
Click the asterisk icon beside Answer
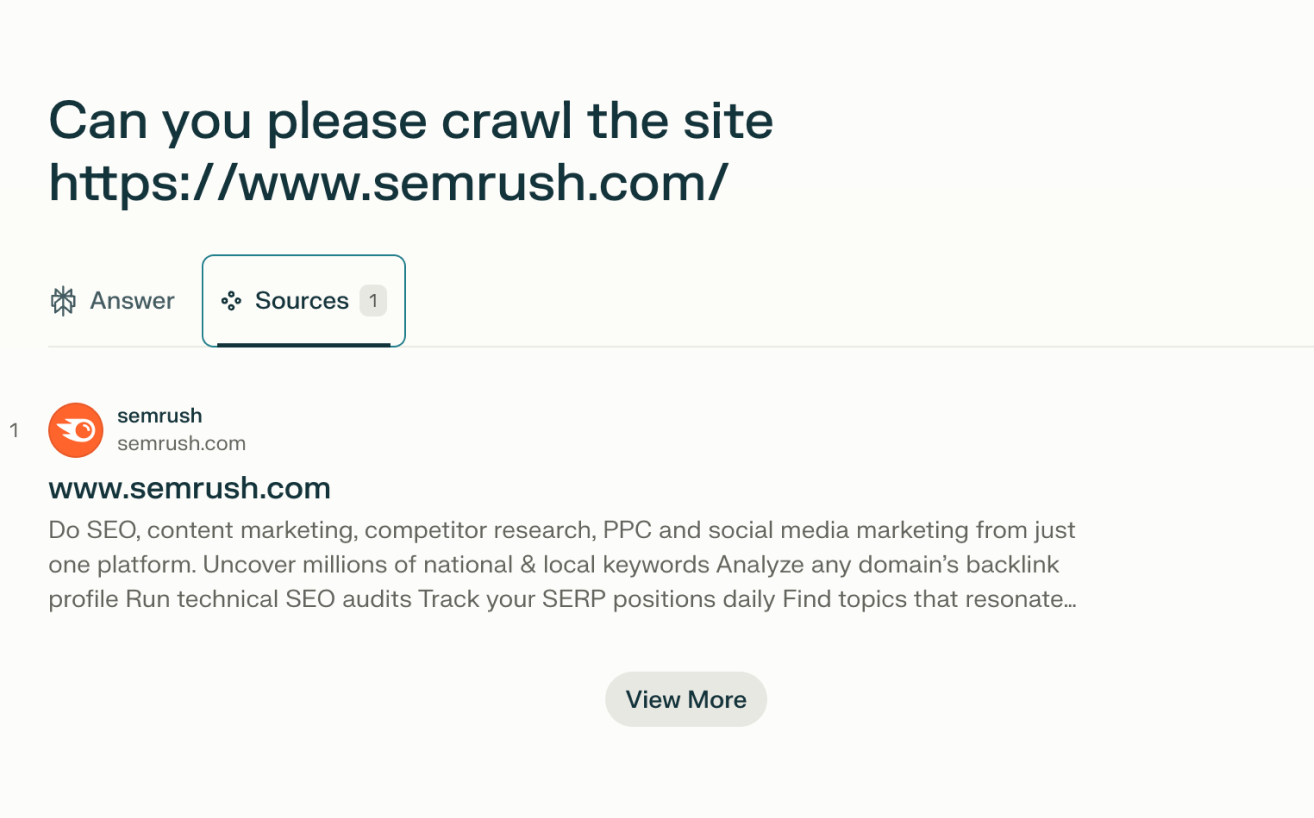point(62,299)
